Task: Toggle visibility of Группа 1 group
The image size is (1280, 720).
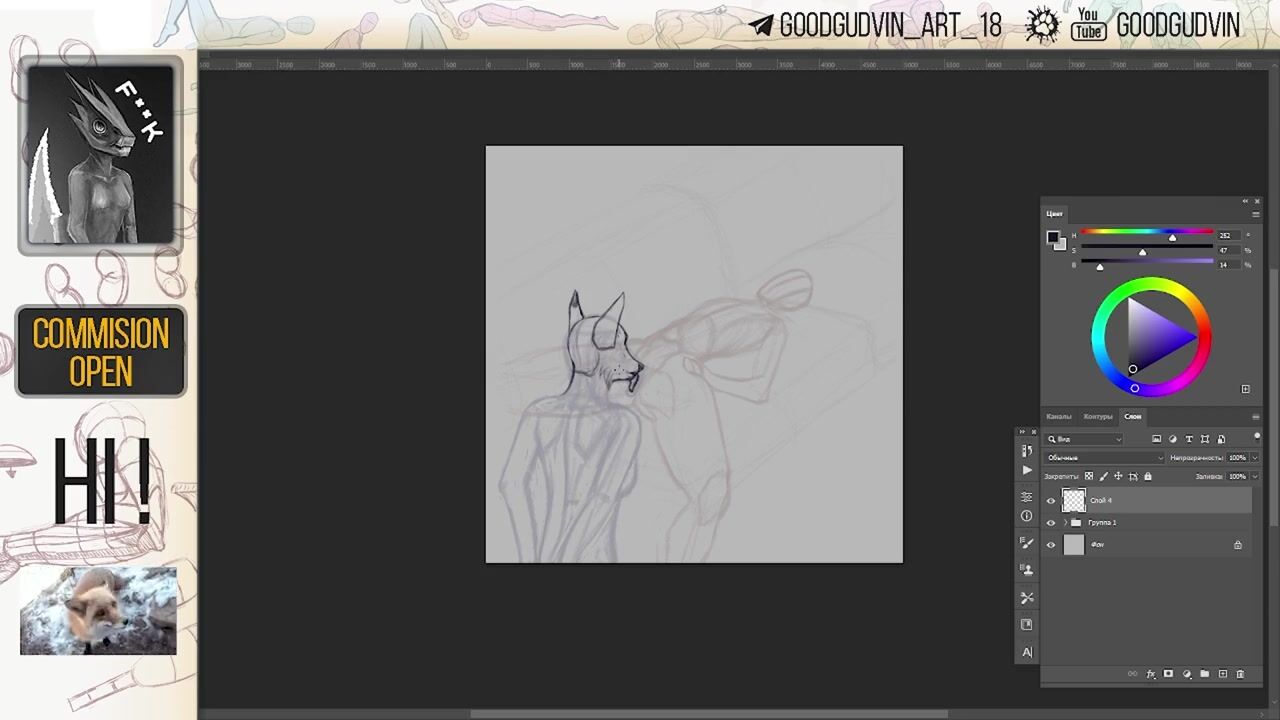Action: pos(1051,523)
